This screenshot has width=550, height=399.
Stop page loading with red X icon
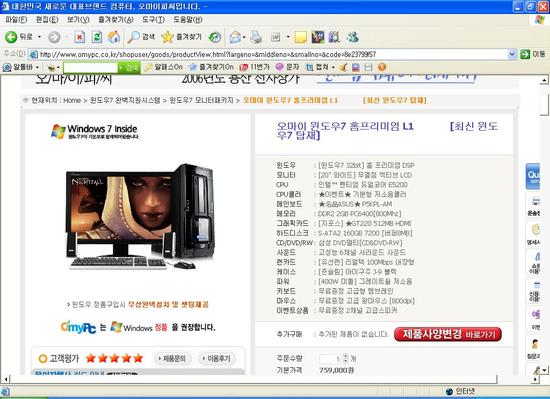coord(80,37)
